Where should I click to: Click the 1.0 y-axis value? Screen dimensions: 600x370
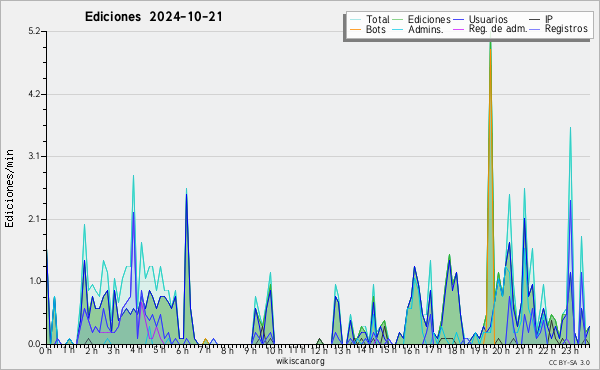34,281
